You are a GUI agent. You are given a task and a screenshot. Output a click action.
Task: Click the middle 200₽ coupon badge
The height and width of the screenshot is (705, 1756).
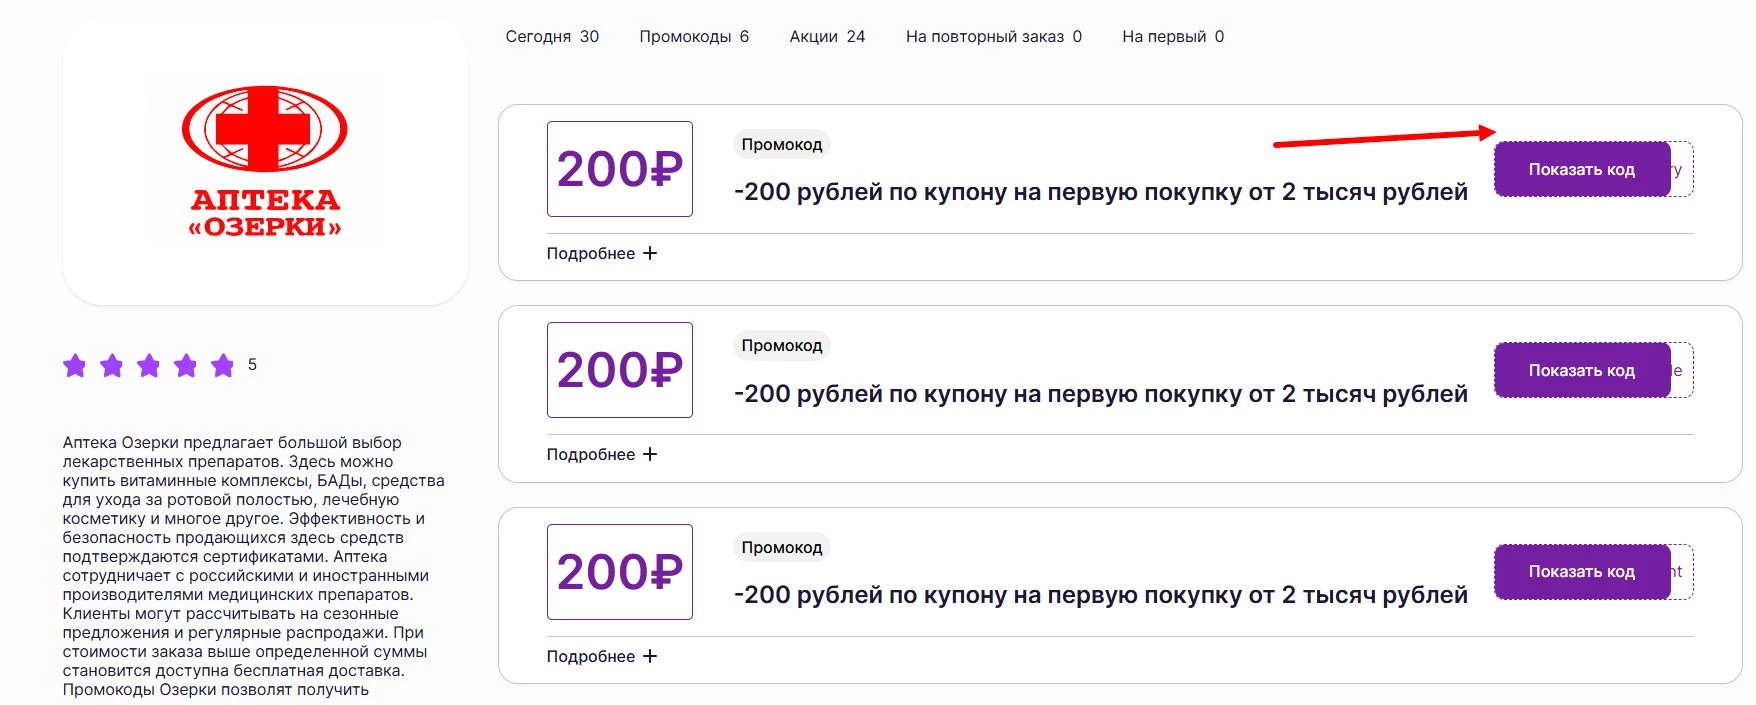click(x=619, y=370)
